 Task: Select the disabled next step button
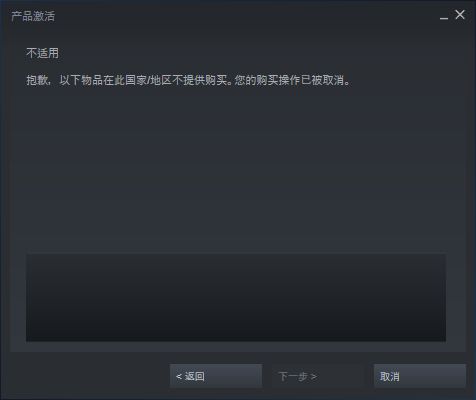pos(317,376)
